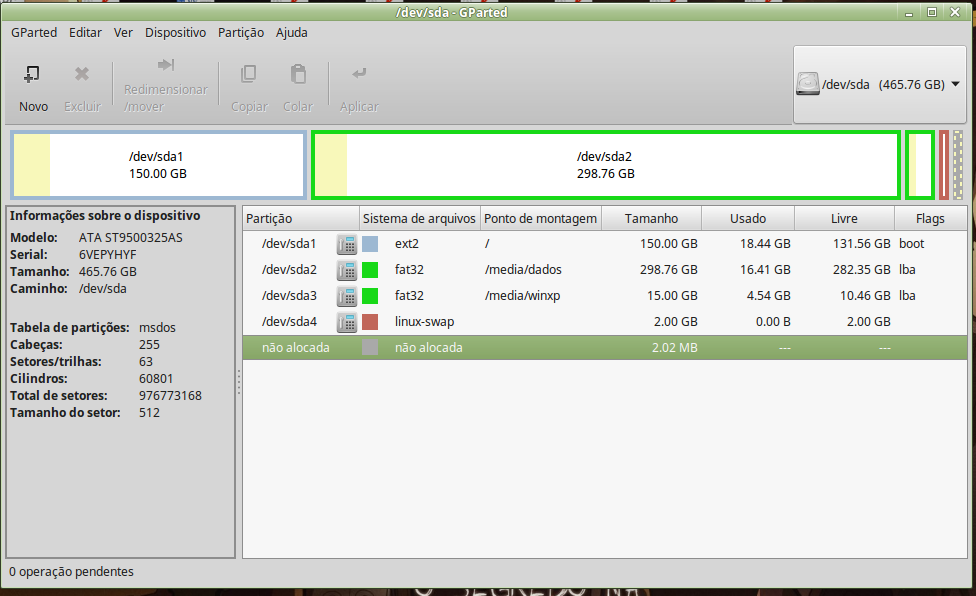Open the Partição menu
The width and height of the screenshot is (976, 596).
tap(241, 32)
